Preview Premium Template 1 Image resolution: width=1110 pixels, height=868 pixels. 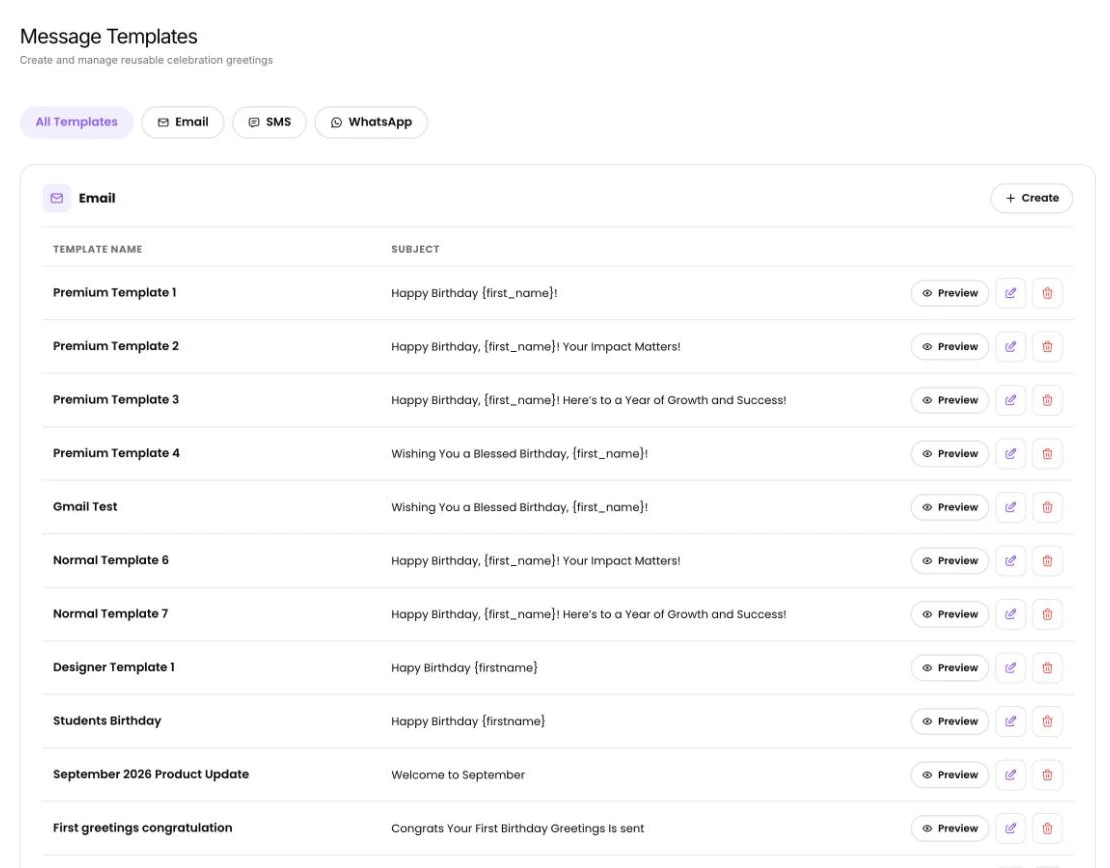tap(949, 293)
